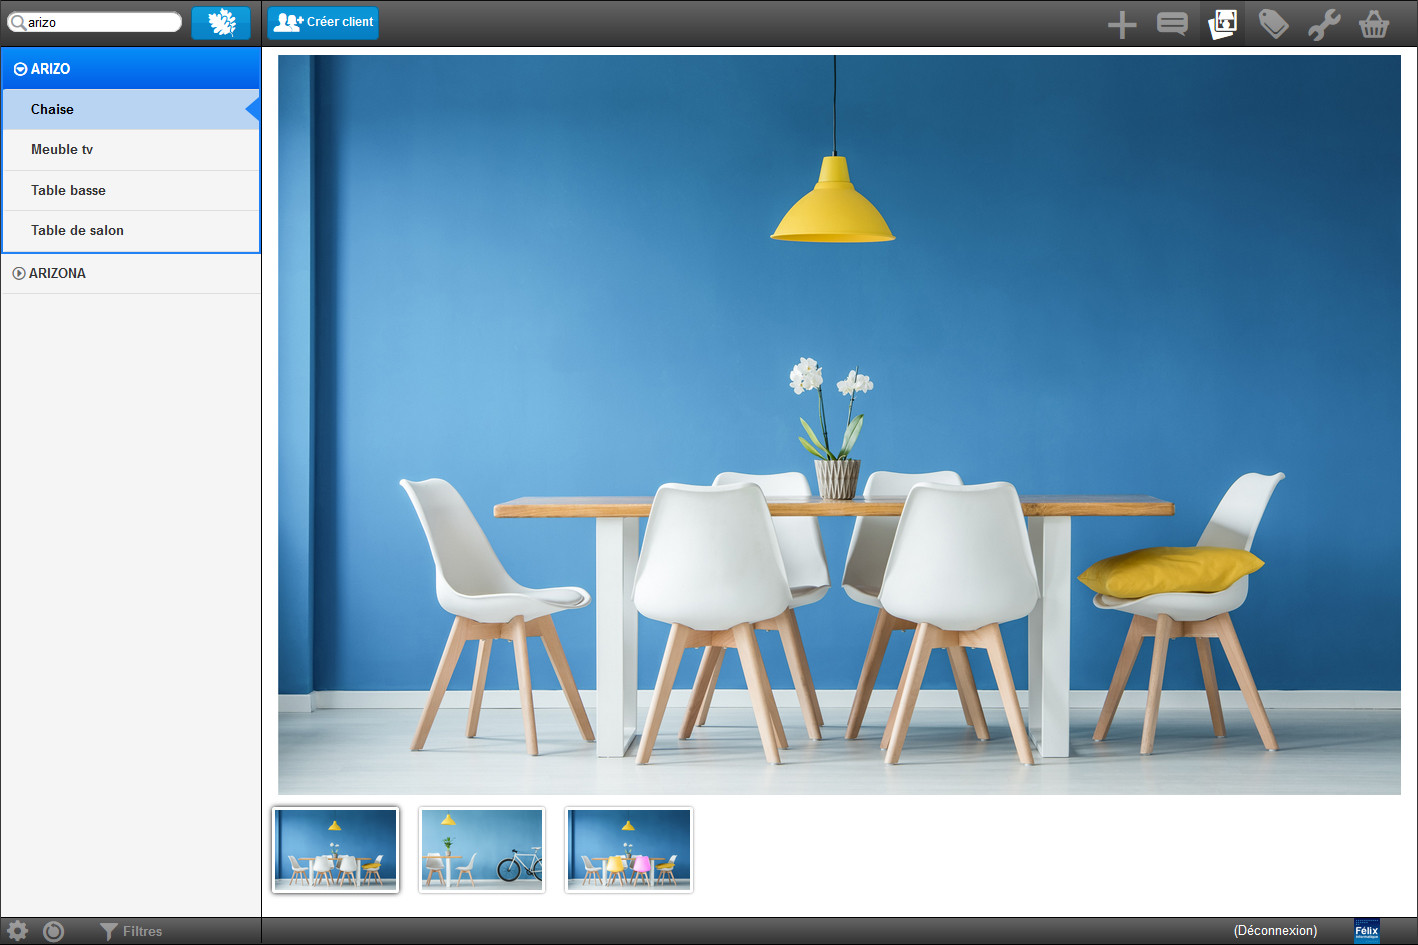Screen dimensions: 1418x945
Task: Collapse the ARIZO category header
Action: 131,69
